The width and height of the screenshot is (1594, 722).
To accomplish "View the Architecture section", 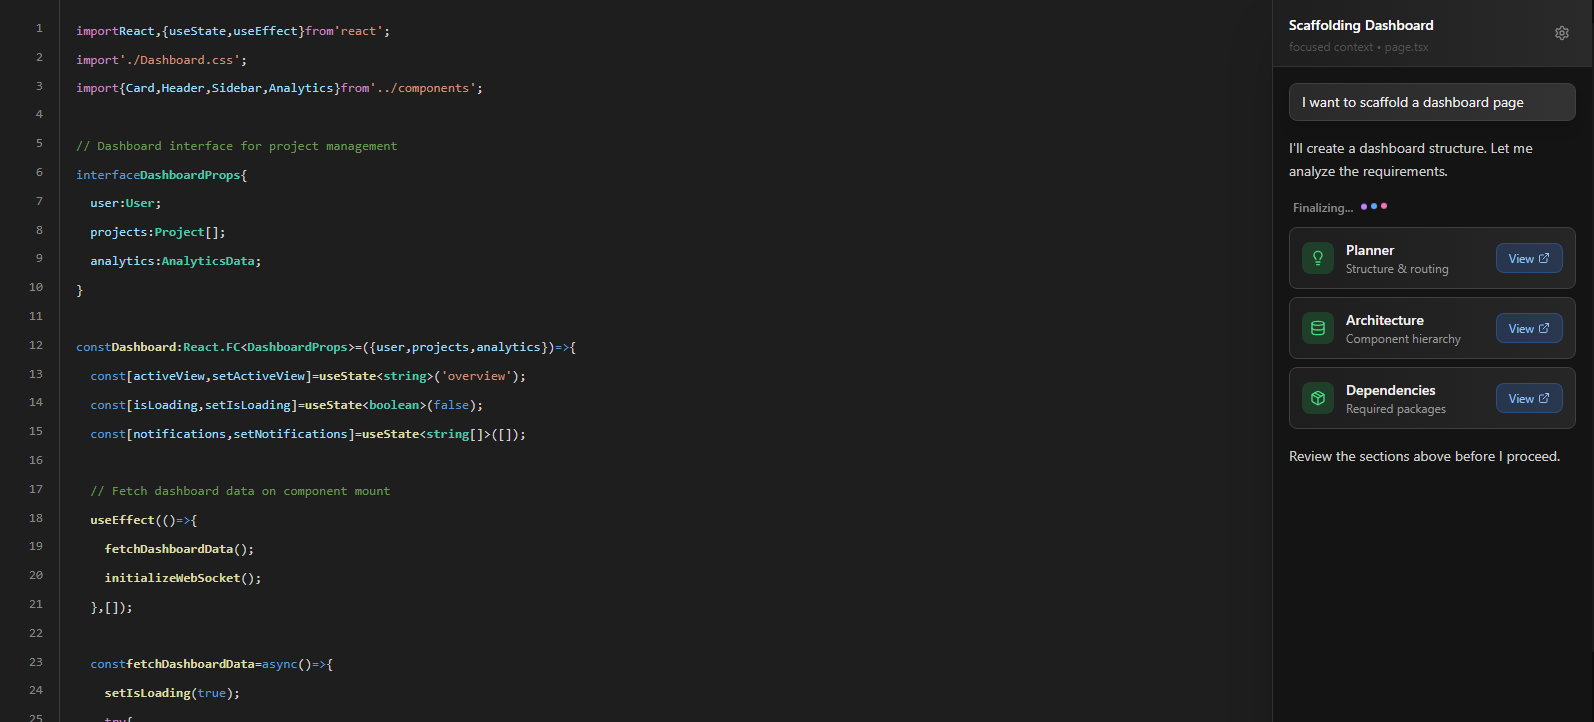I will [x=1529, y=328].
